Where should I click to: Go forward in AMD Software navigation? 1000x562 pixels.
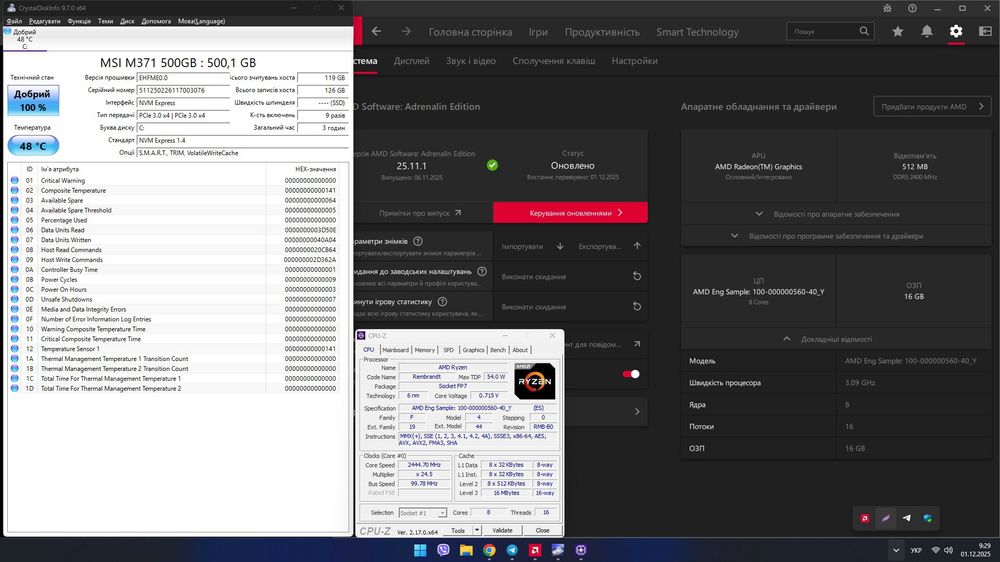pos(406,31)
